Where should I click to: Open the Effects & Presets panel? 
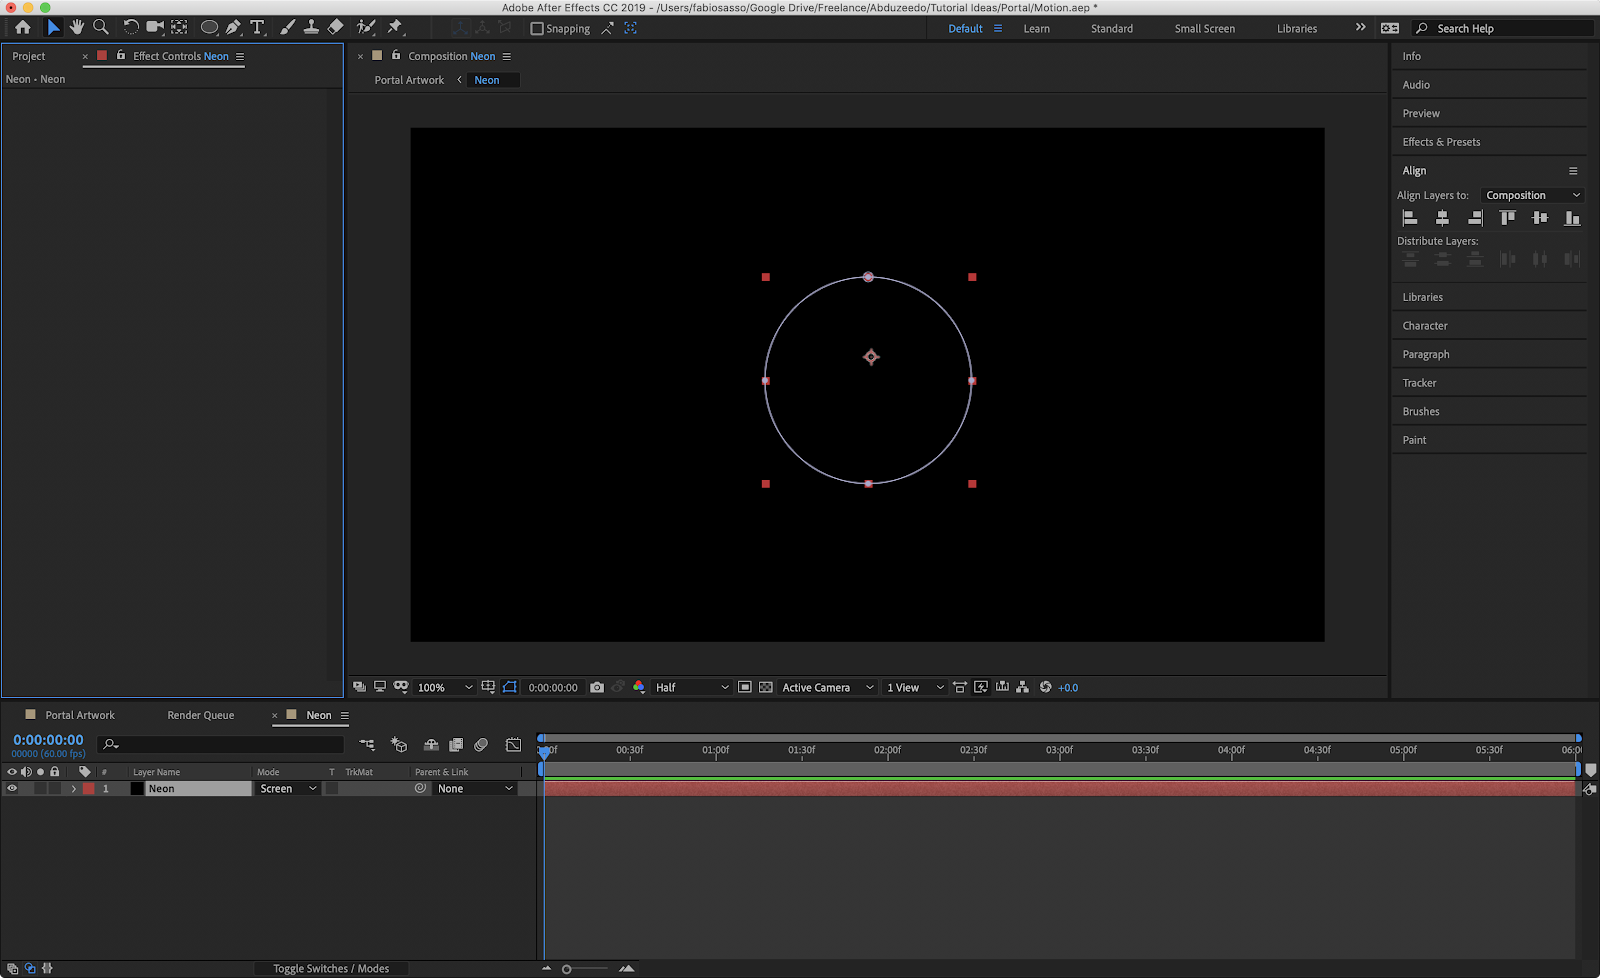[x=1441, y=142]
